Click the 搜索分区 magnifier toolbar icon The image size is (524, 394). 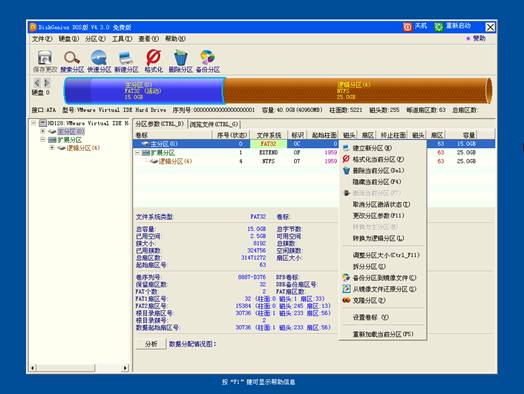click(72, 57)
